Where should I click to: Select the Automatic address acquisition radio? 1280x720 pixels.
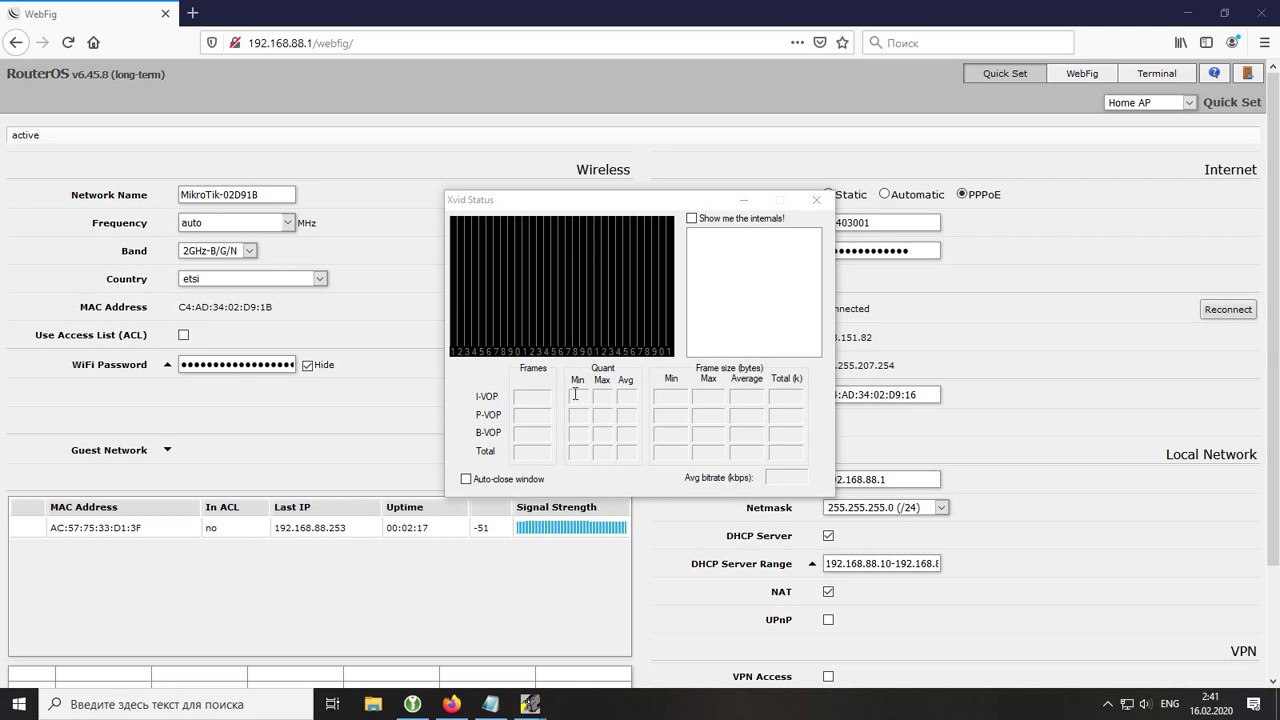[884, 194]
